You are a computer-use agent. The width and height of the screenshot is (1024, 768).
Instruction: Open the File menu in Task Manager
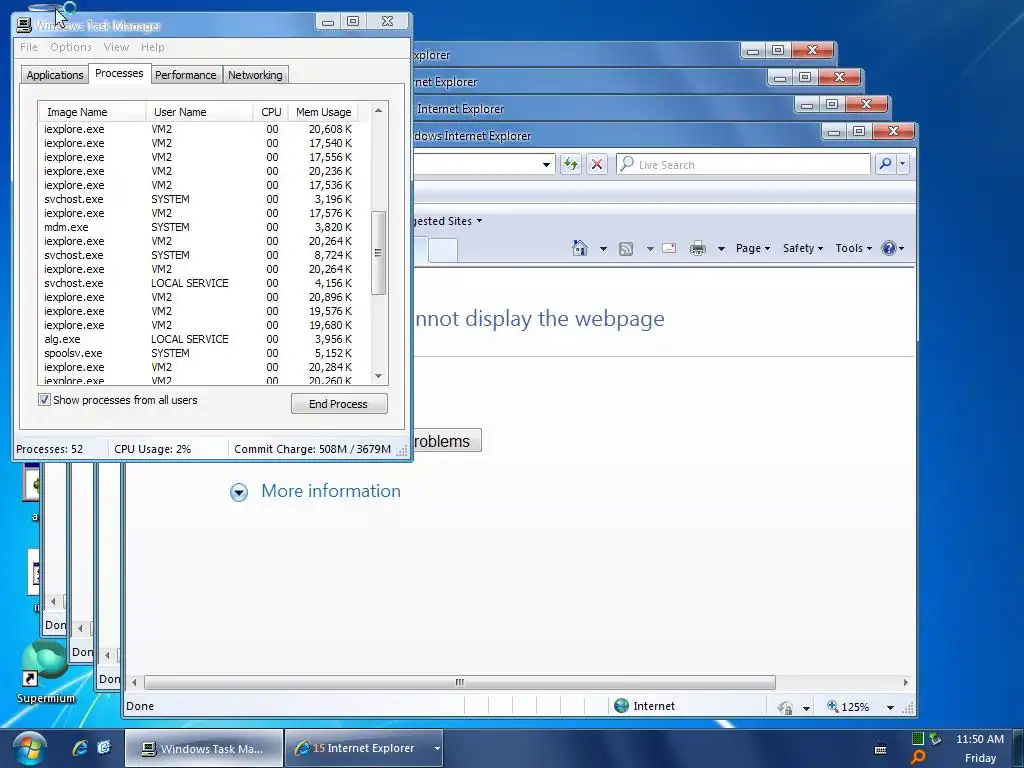click(29, 47)
